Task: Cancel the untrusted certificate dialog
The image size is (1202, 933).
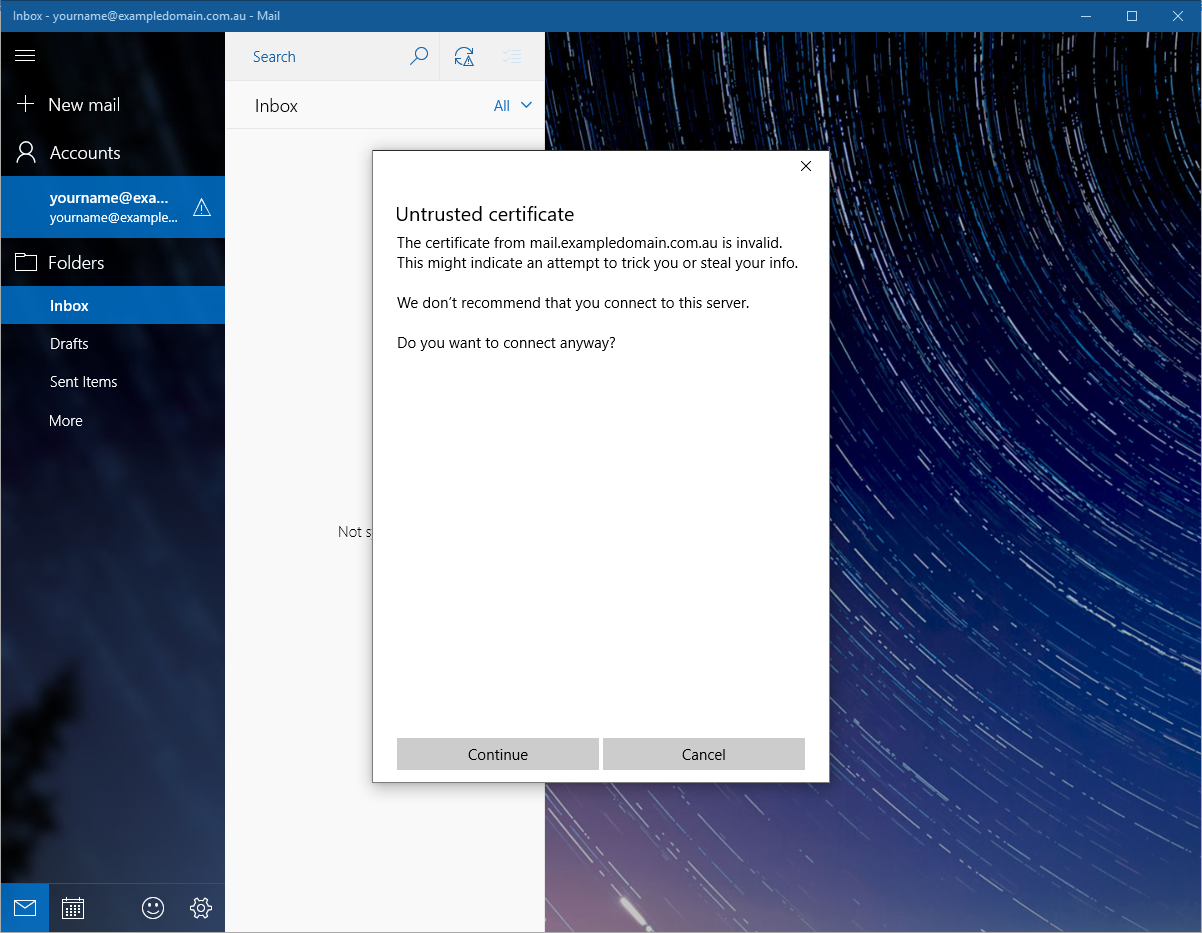Action: 703,754
